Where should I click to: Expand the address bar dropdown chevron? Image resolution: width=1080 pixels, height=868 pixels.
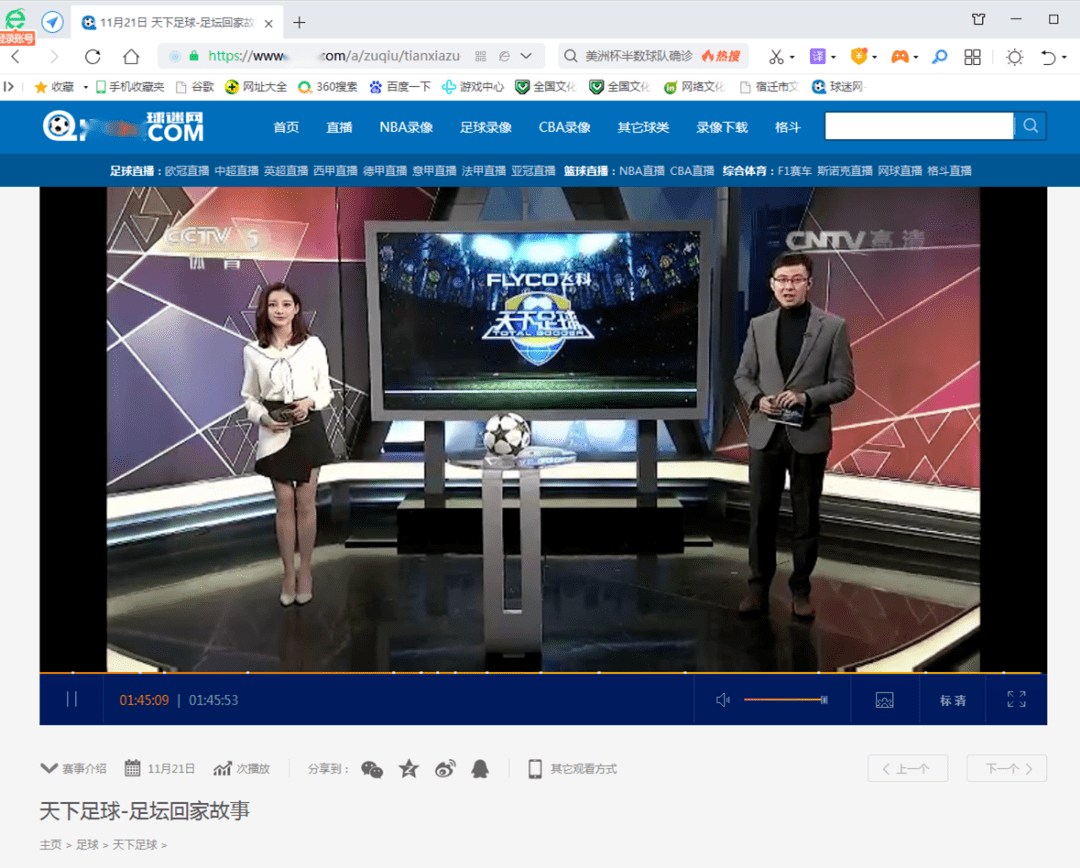tap(526, 57)
